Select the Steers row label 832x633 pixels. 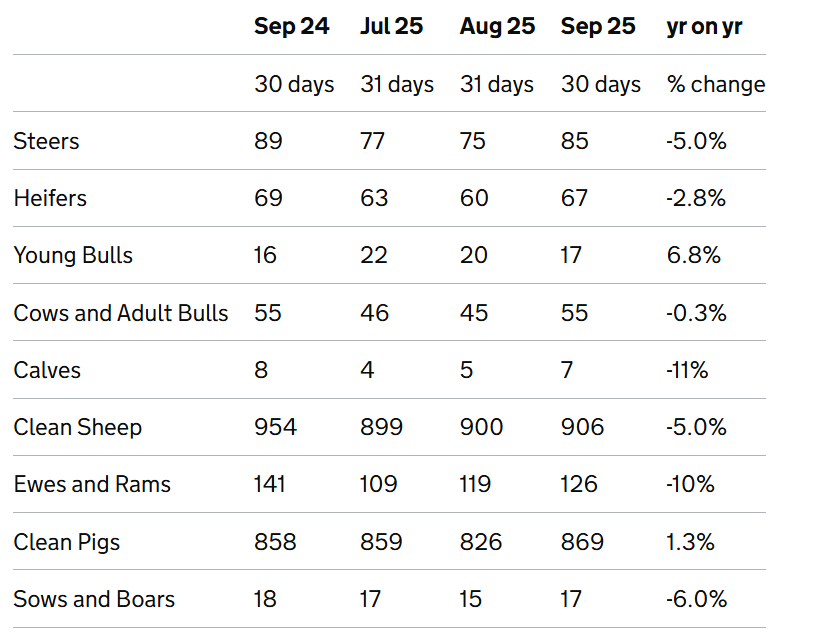pyautogui.click(x=46, y=141)
